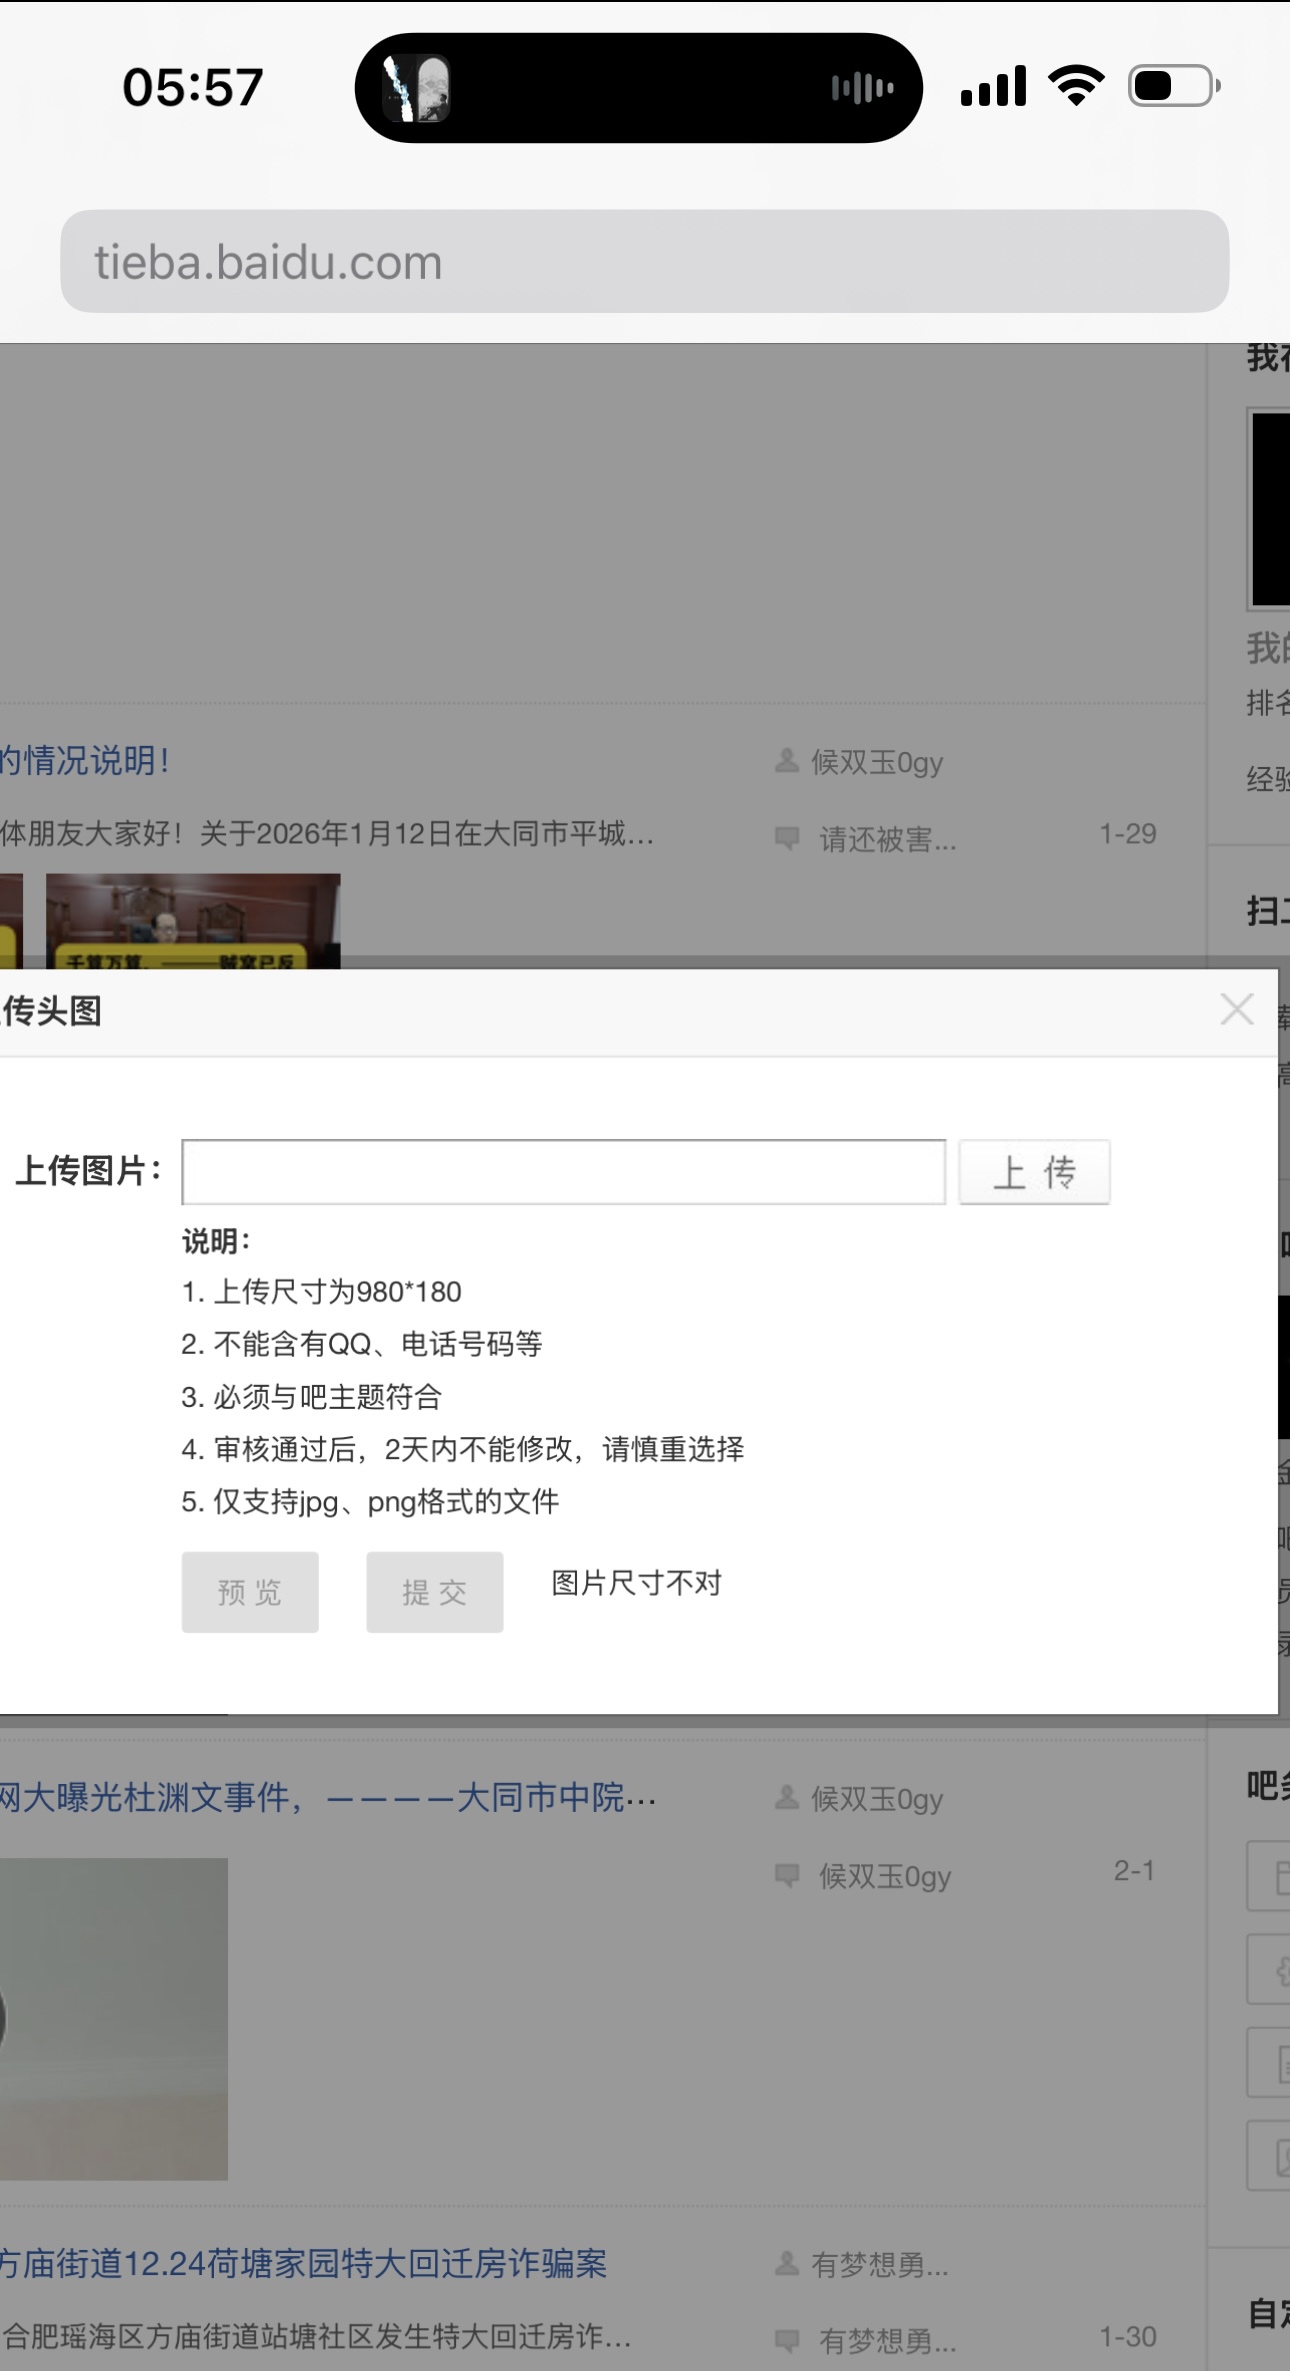
Task: Open author 候双玉0gy of 情况说明 post
Action: 877,763
